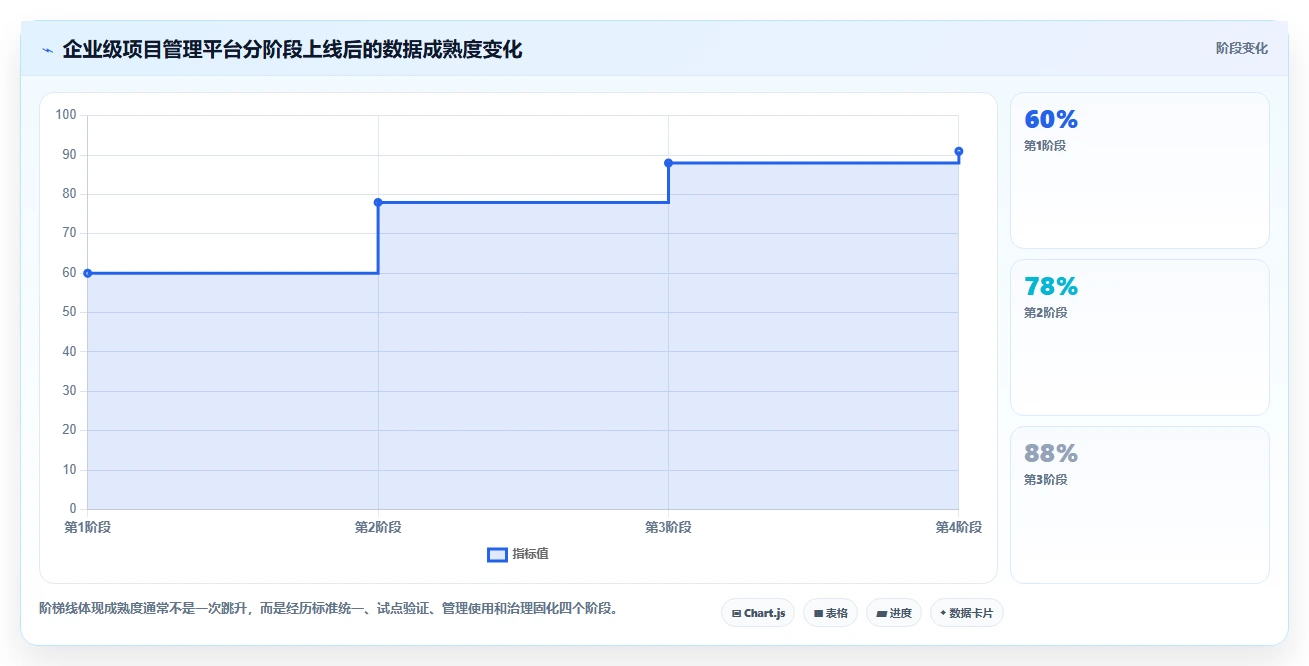Click the footnote text about 阶梯线
Screen dimensions: 1309x666
tap(328, 608)
